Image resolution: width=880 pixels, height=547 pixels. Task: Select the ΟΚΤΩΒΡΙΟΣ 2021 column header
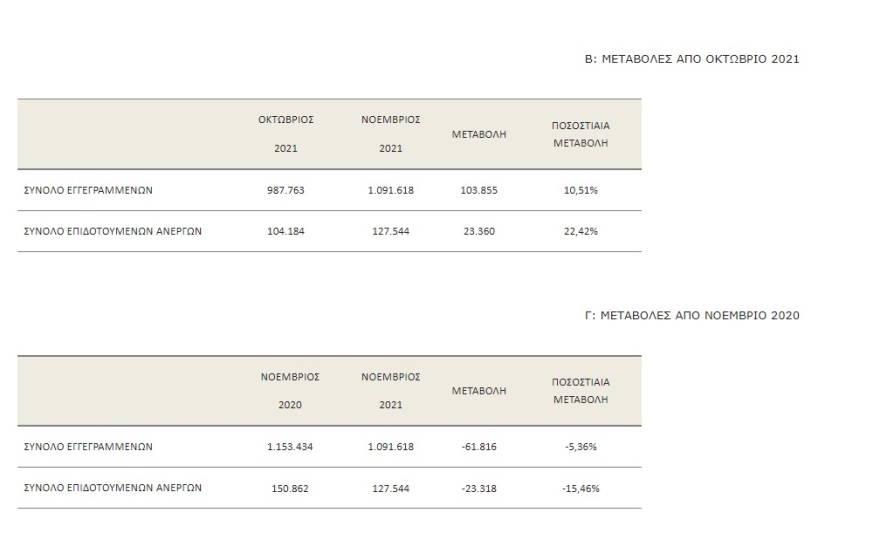pos(287,133)
